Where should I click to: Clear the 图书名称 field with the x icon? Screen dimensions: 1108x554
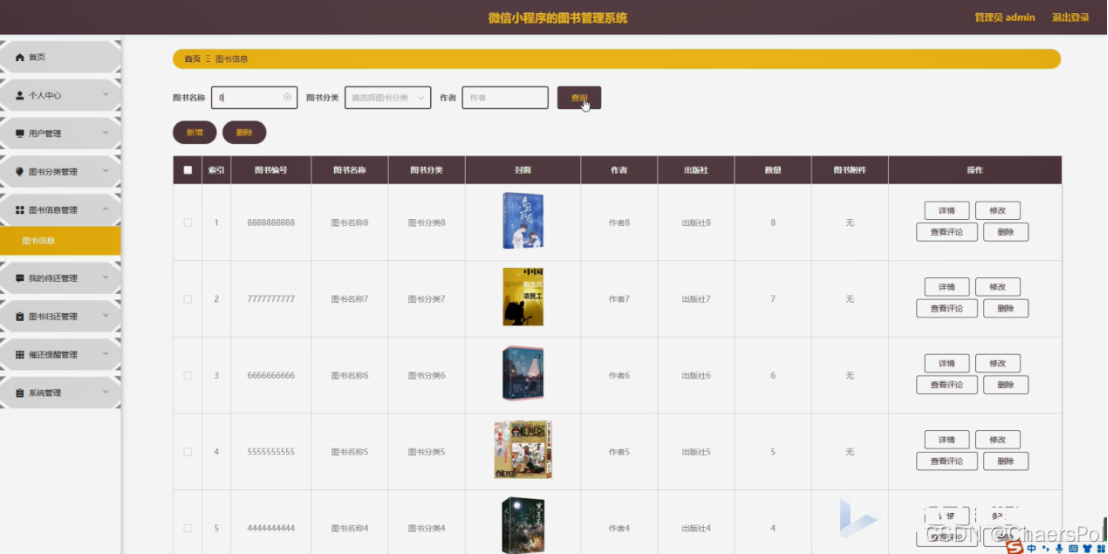(x=288, y=98)
